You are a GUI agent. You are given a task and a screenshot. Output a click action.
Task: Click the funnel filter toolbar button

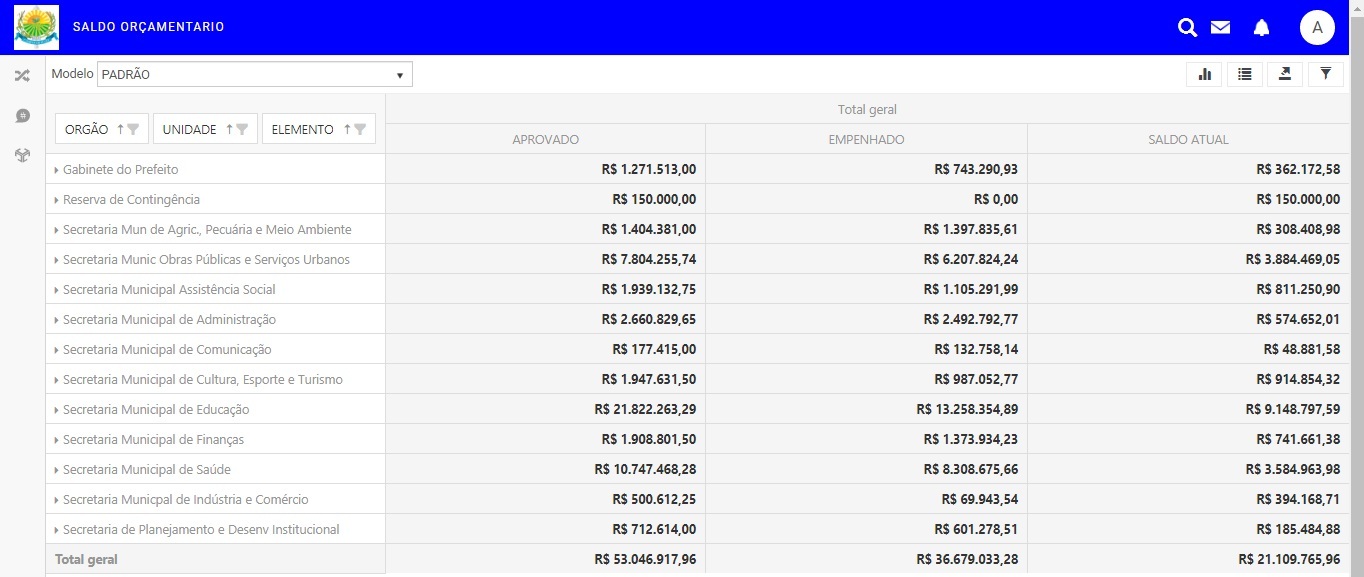point(1325,74)
